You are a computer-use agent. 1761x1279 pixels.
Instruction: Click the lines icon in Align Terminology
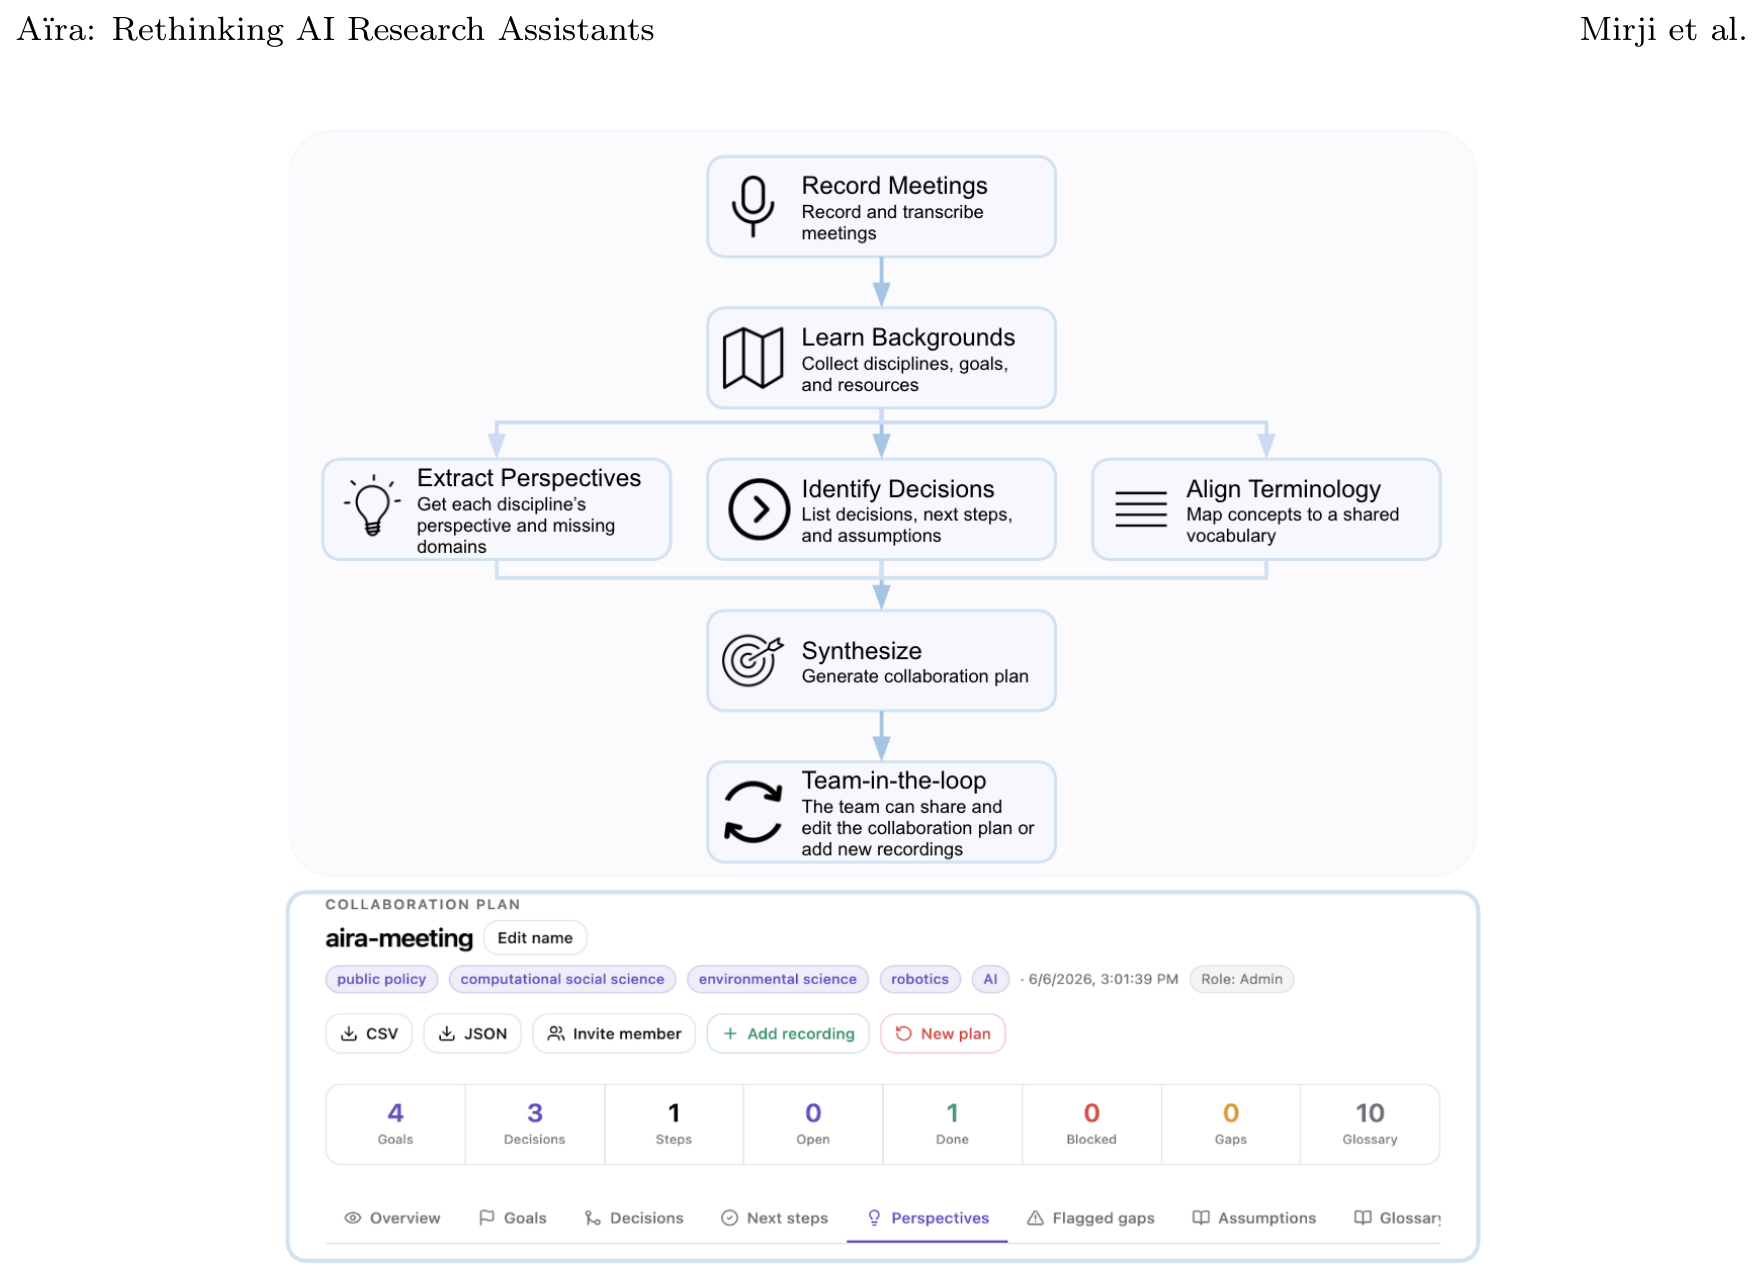click(x=1141, y=509)
